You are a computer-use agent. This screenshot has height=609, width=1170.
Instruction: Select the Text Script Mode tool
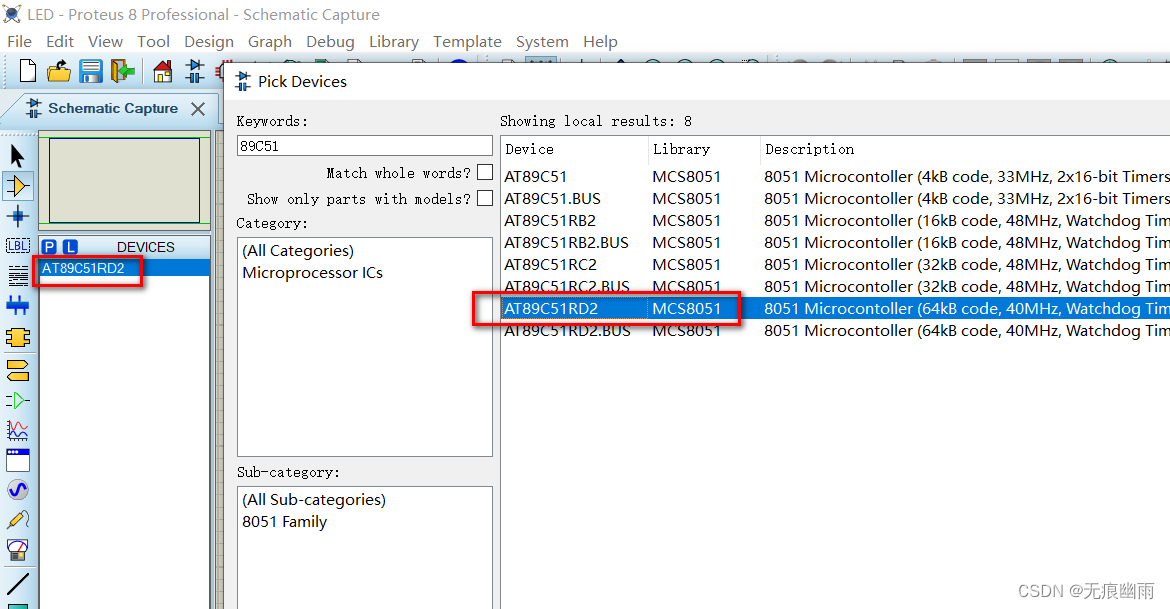click(17, 275)
